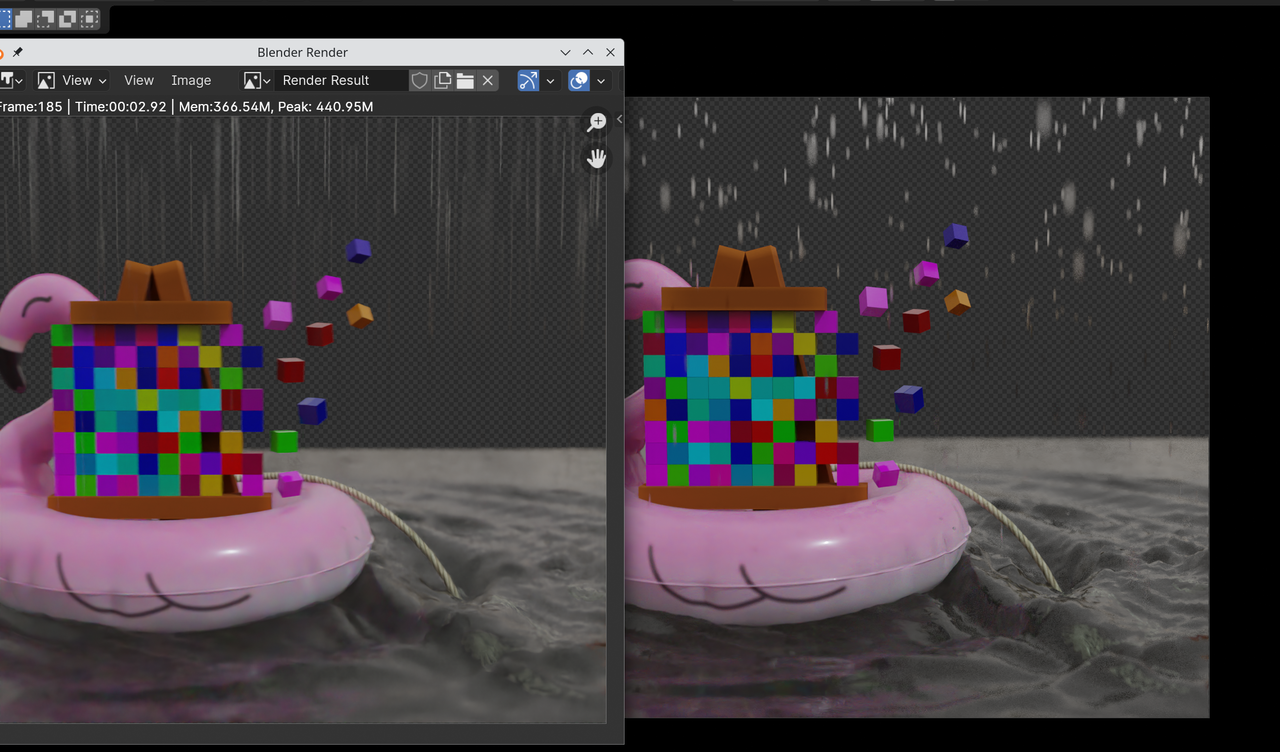This screenshot has height=752, width=1280.
Task: Click the zoom magnifier gizmo
Action: pyautogui.click(x=597, y=122)
